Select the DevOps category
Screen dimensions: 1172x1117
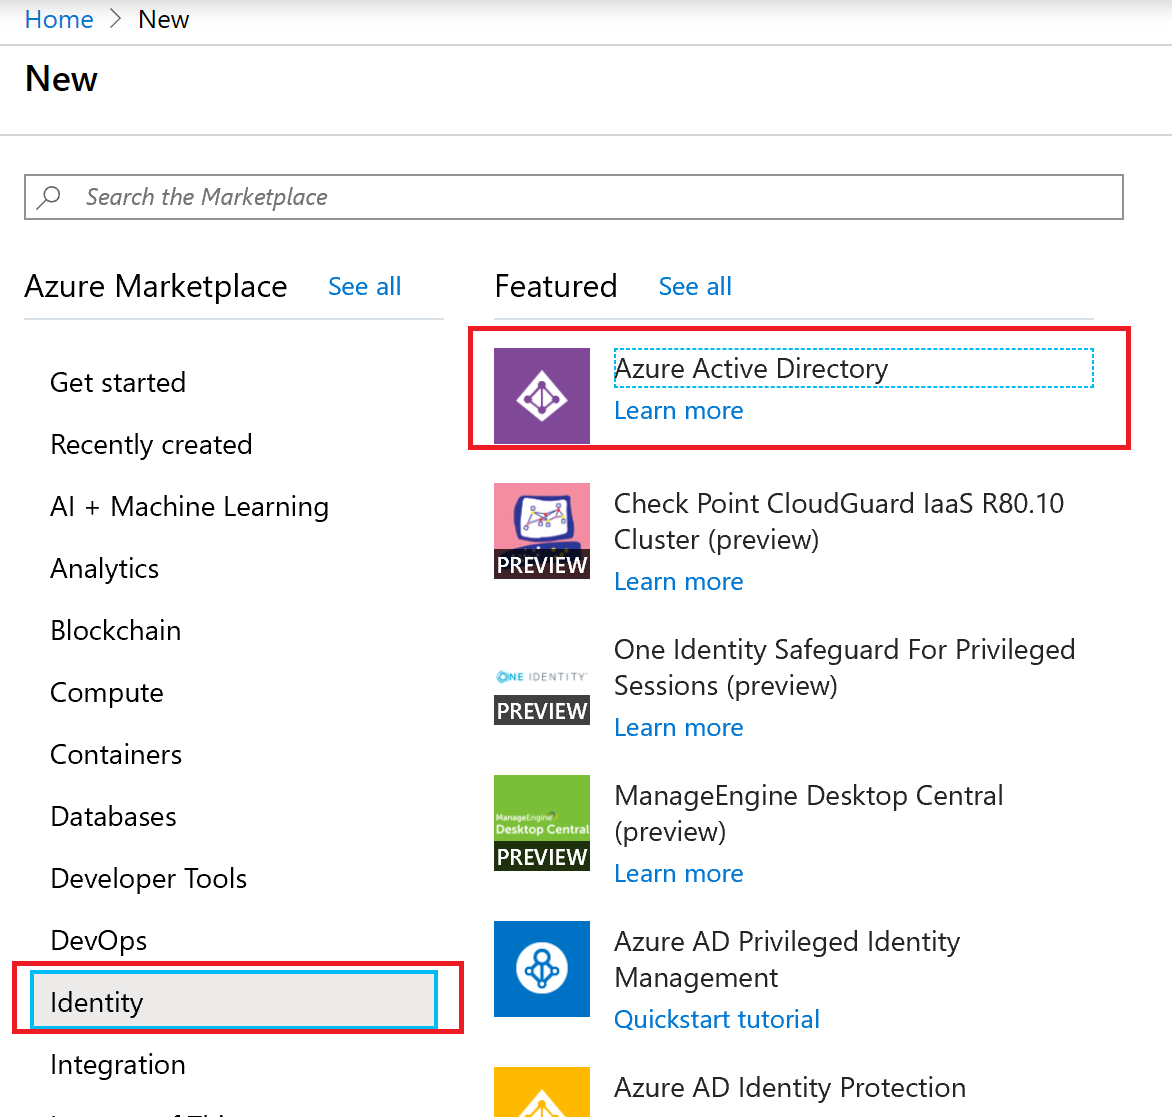click(97, 939)
